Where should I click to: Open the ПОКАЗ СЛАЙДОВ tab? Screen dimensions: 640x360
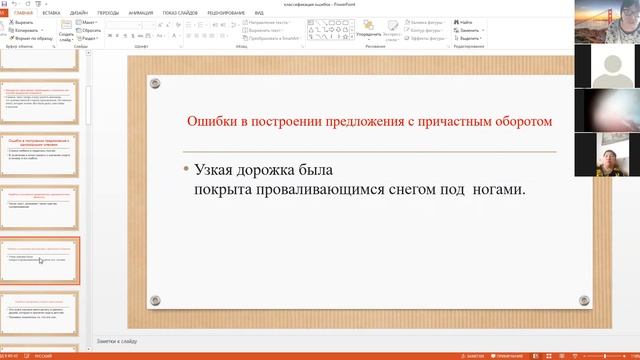coord(180,13)
